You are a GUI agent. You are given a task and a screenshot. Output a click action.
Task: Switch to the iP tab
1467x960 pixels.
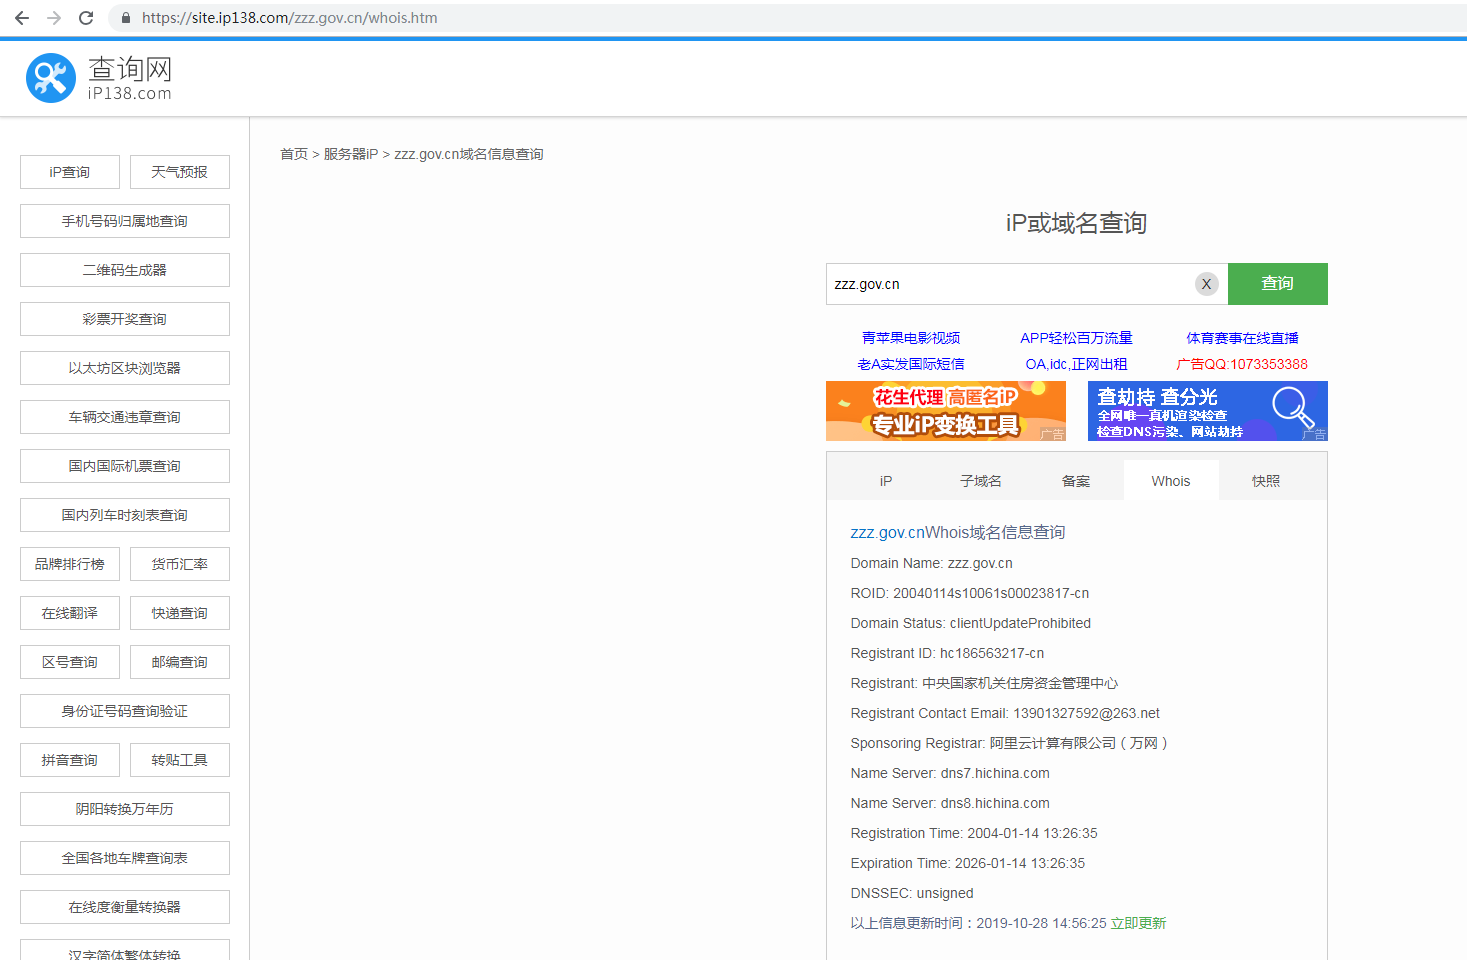[885, 481]
